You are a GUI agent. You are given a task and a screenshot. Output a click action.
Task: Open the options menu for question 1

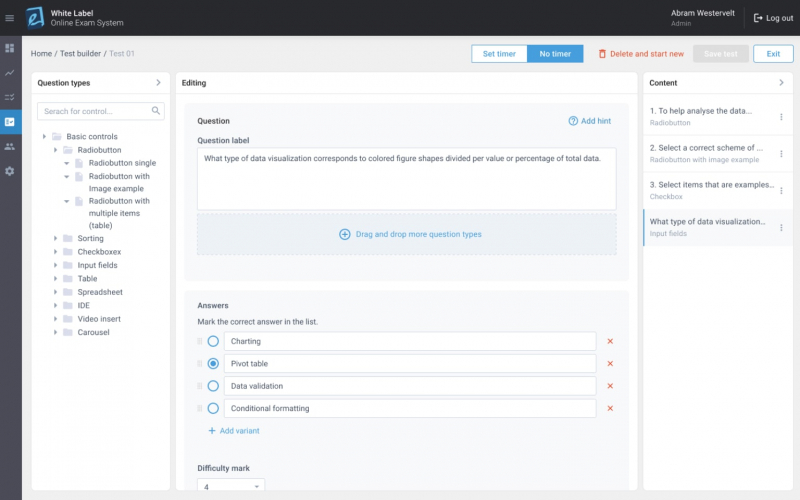coord(781,117)
